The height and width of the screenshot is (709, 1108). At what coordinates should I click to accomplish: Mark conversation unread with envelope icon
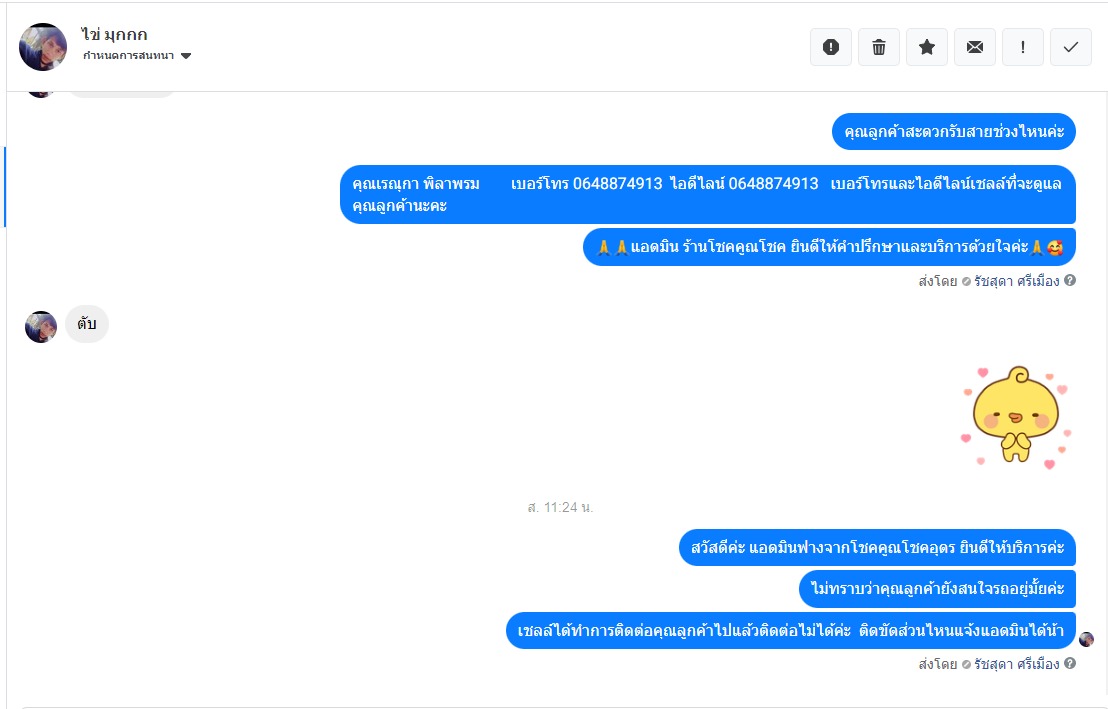[974, 47]
